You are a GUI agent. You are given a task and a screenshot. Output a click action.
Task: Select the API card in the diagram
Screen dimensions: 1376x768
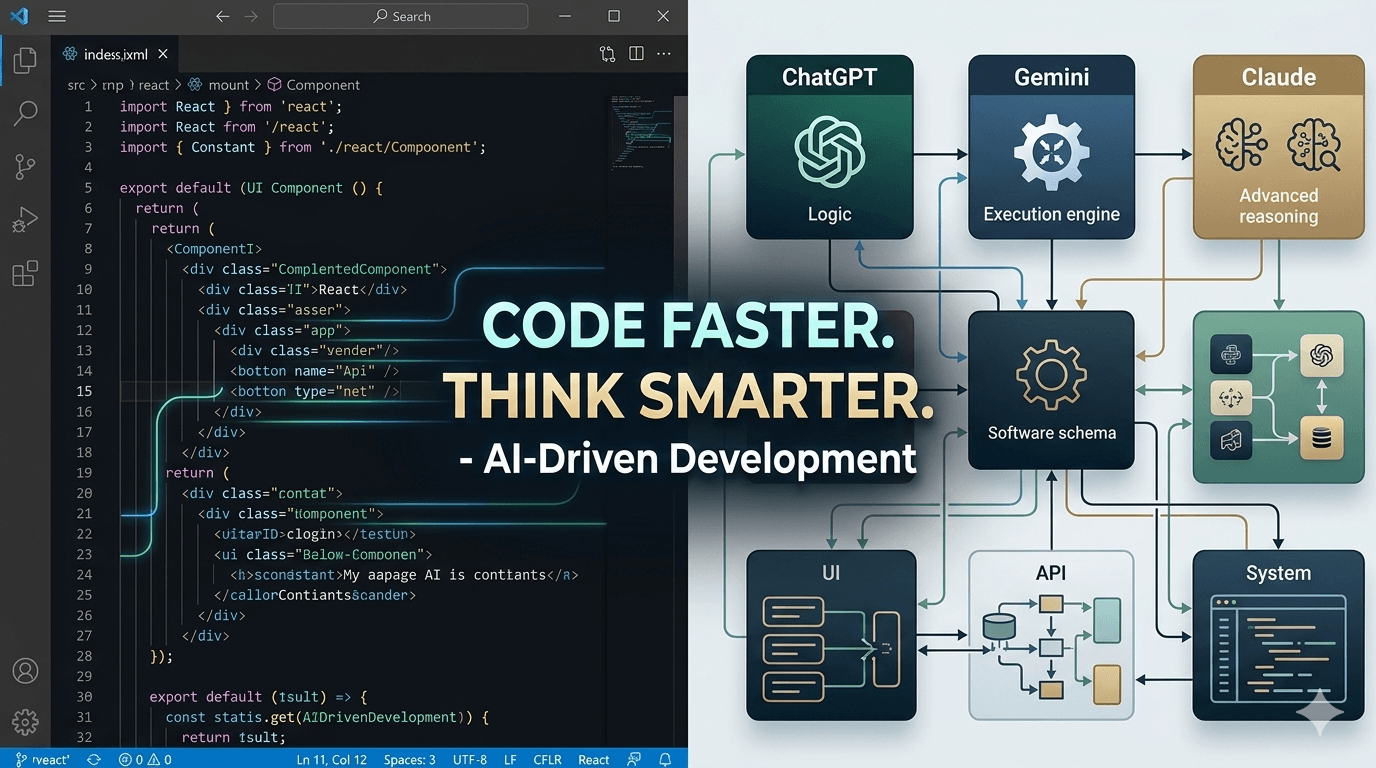point(1051,635)
